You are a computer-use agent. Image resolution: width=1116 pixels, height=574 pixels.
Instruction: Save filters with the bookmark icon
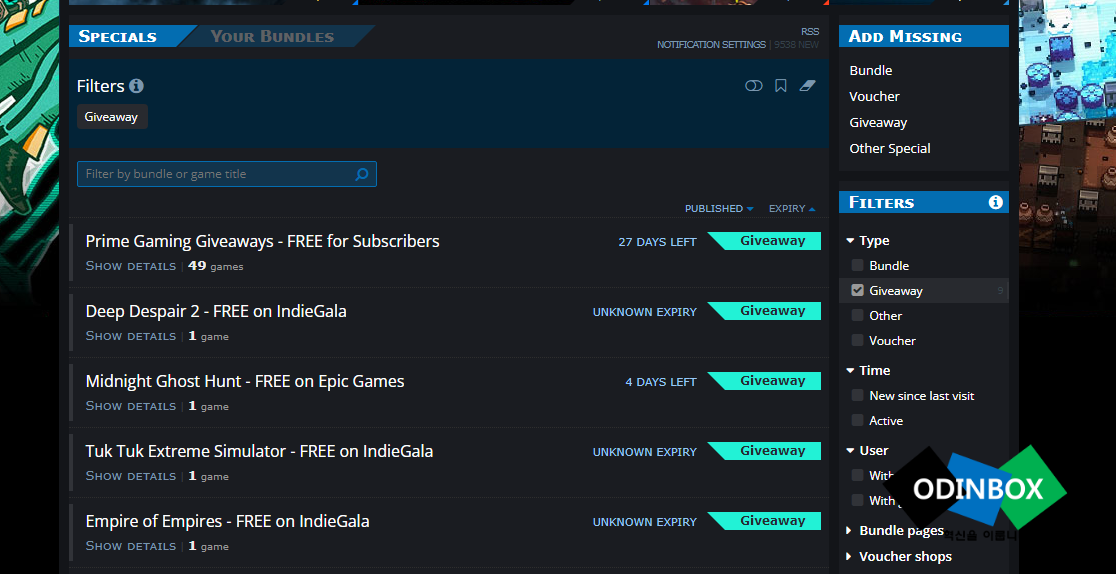pyautogui.click(x=781, y=86)
